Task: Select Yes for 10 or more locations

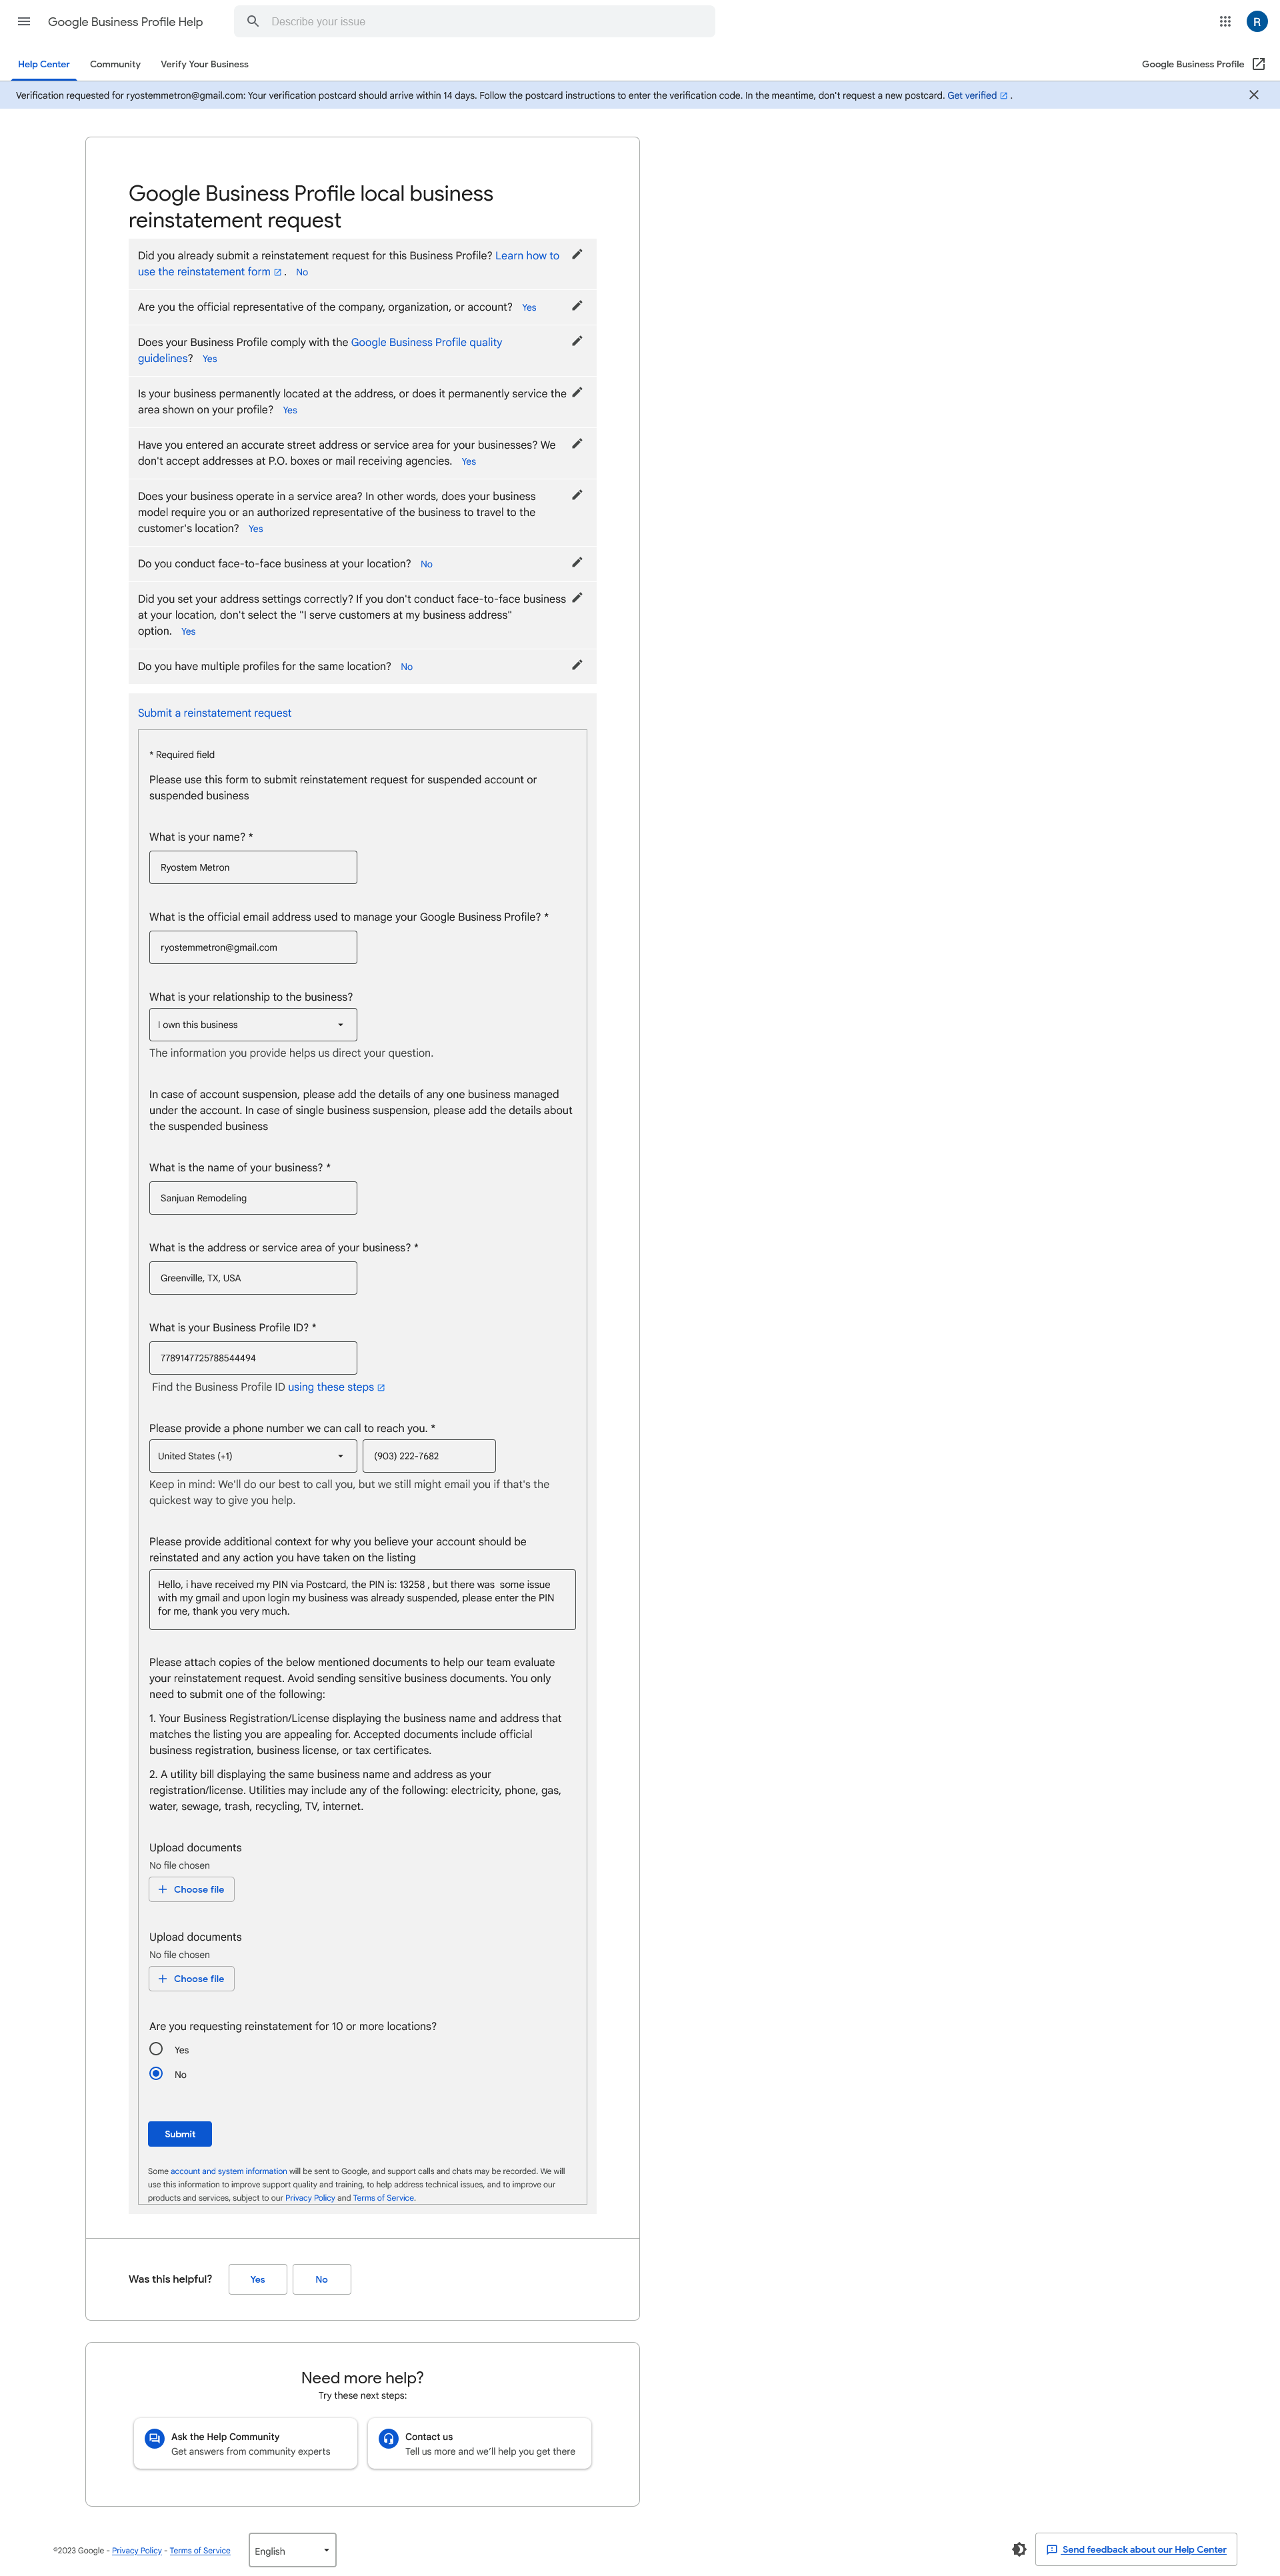Action: pyautogui.click(x=156, y=2049)
